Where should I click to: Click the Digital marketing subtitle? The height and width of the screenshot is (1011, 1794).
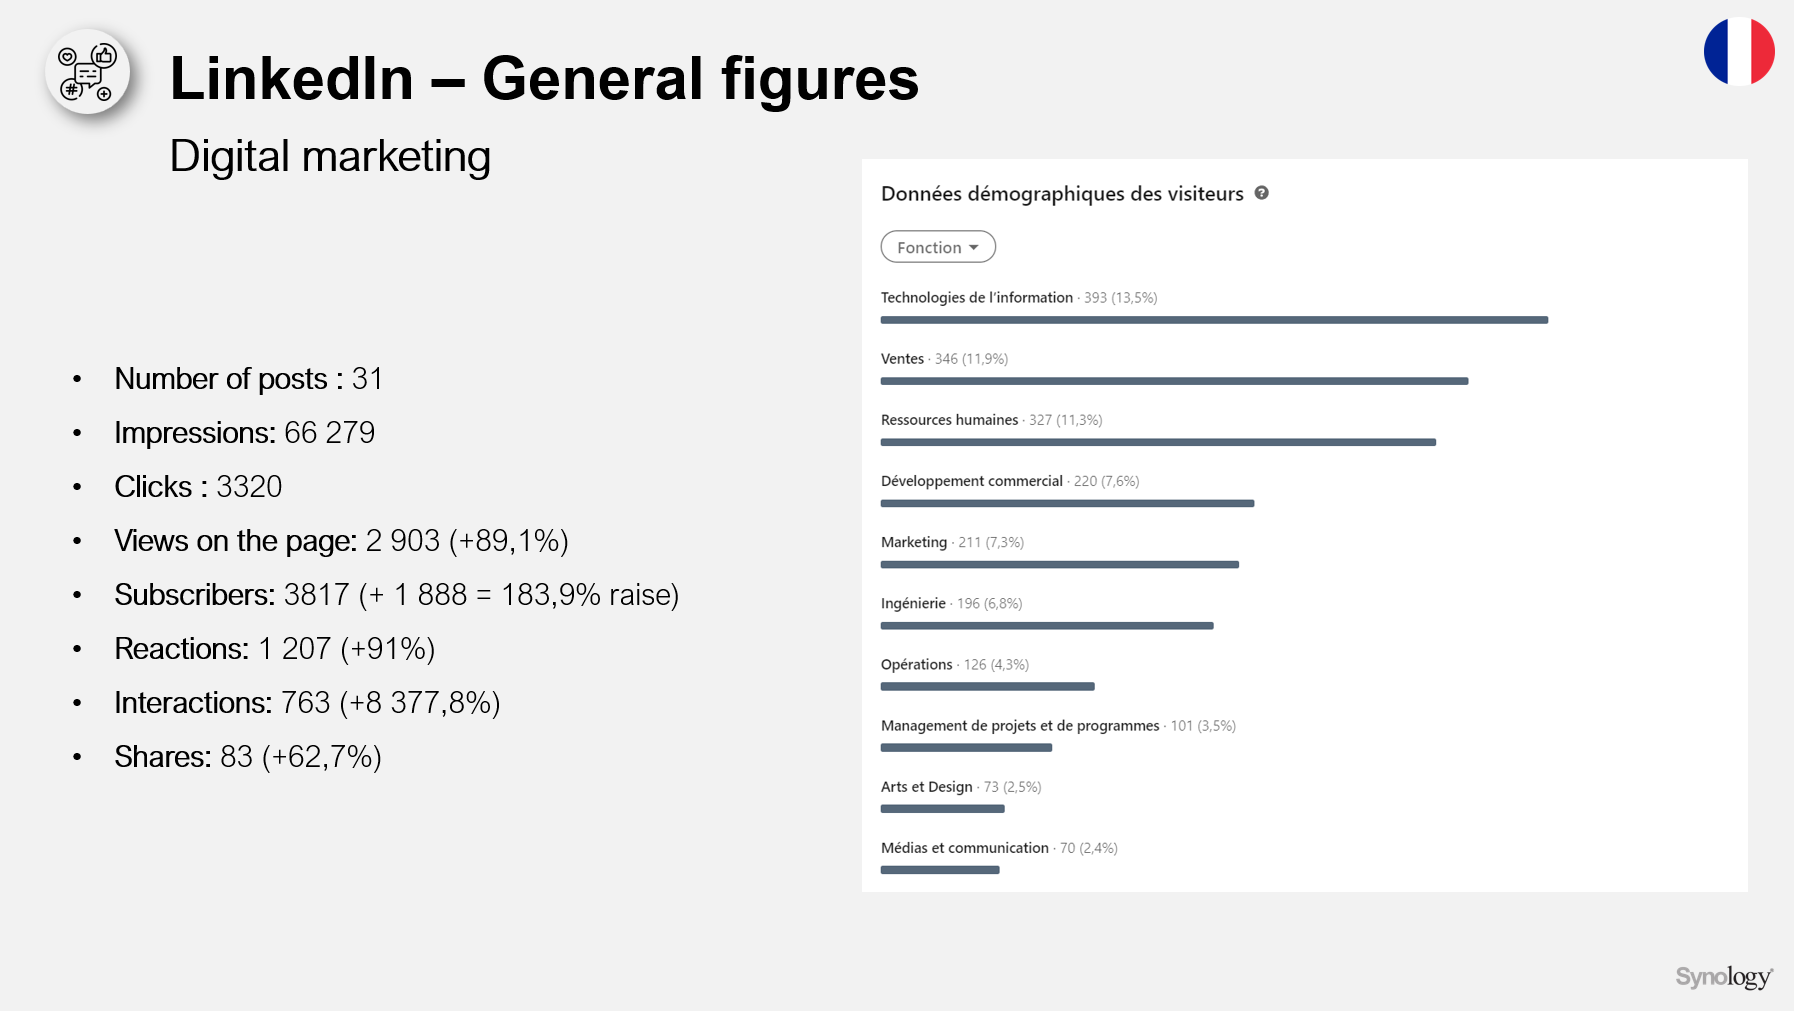[330, 157]
